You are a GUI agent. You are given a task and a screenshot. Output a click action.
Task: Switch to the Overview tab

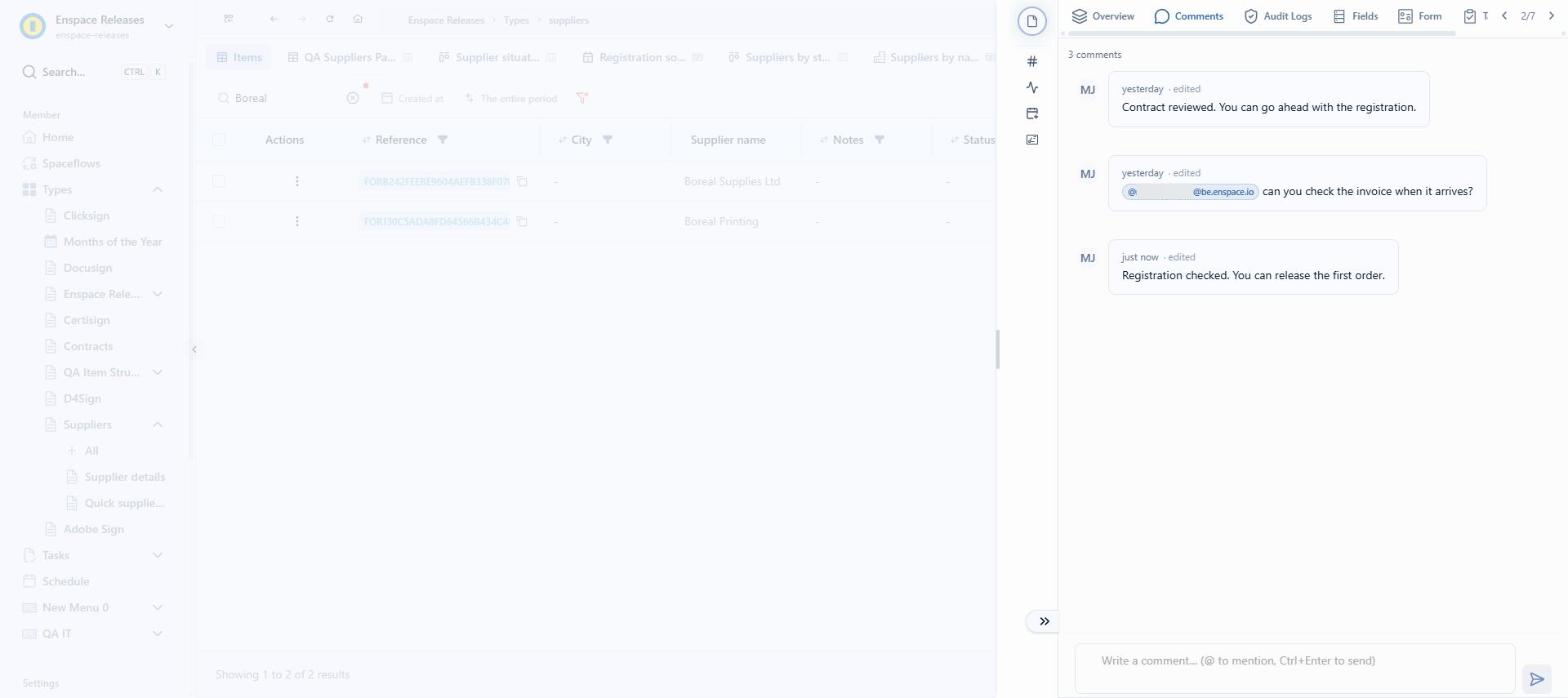1102,16
